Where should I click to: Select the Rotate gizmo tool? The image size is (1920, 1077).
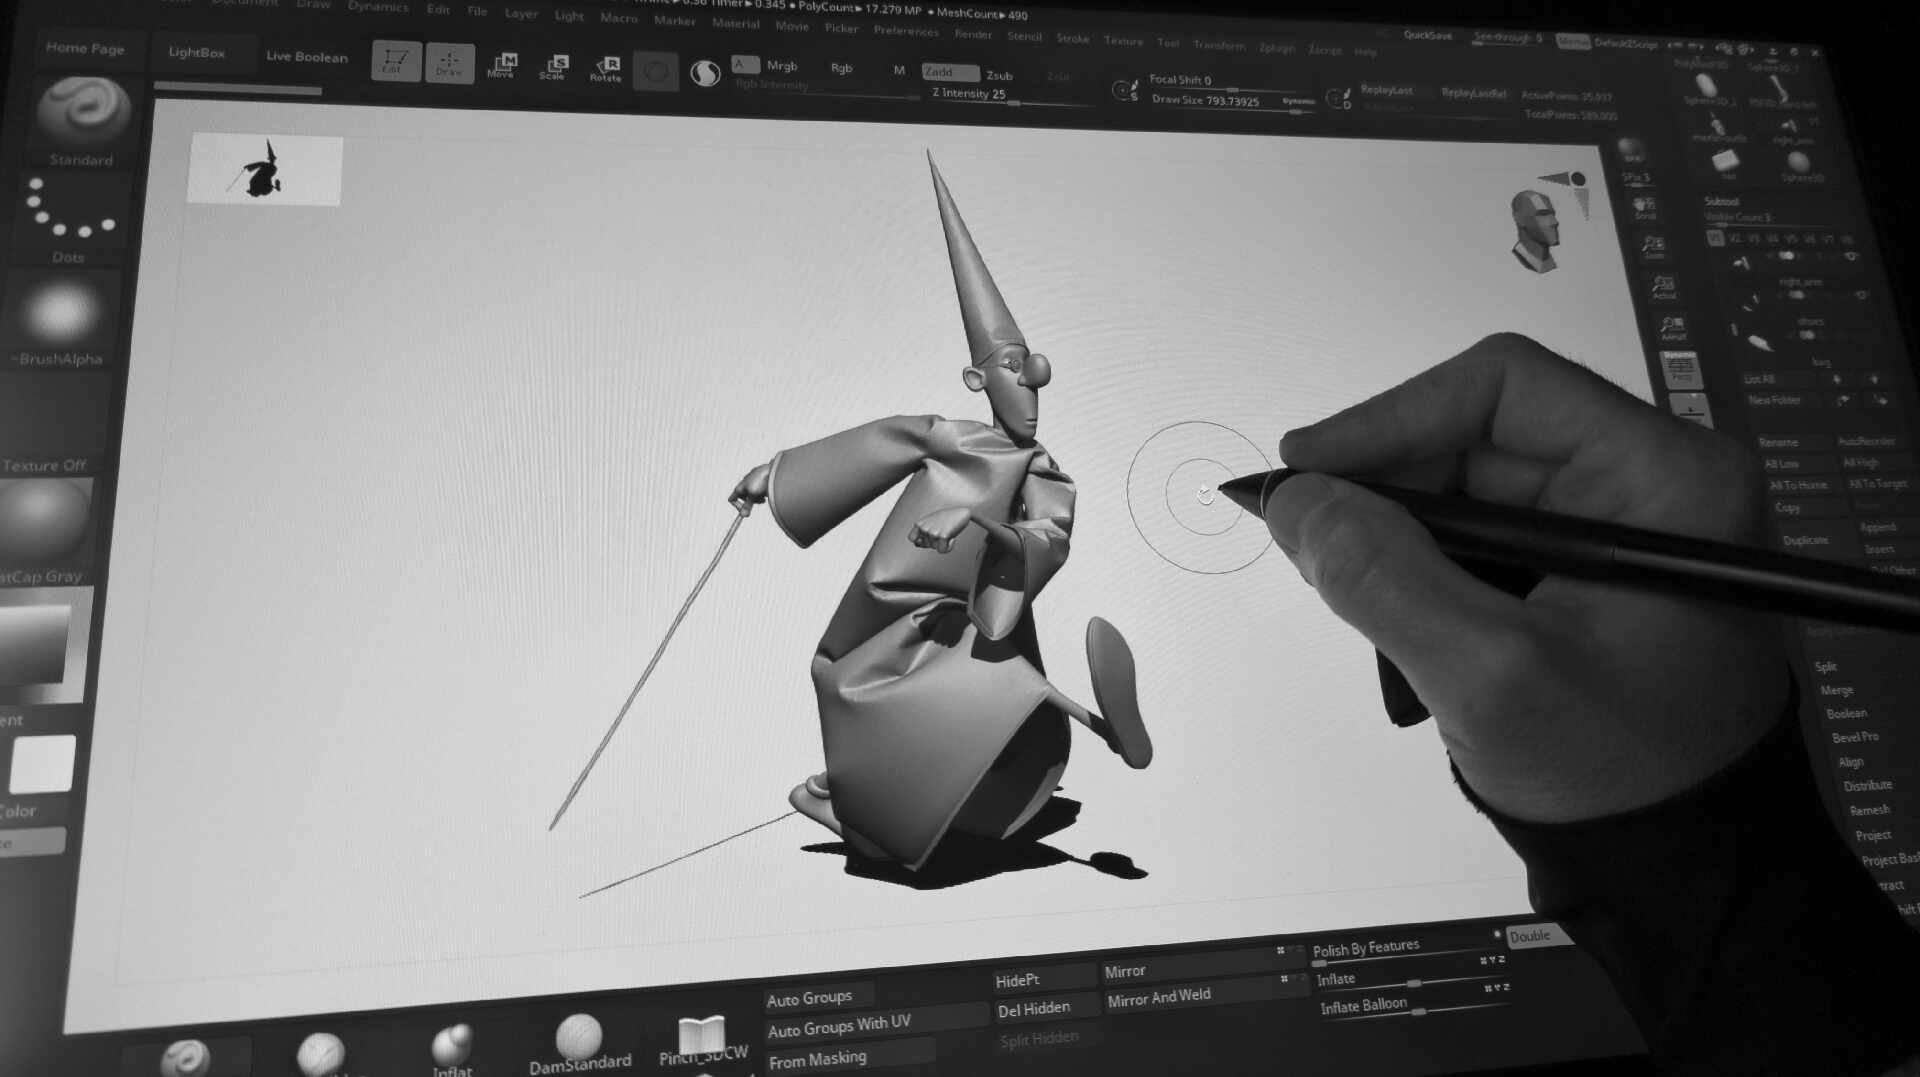[605, 70]
